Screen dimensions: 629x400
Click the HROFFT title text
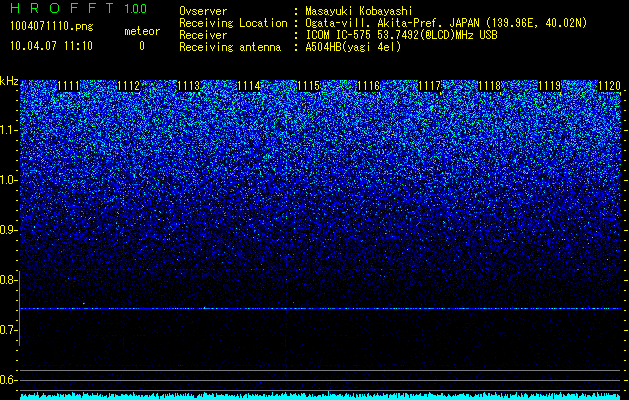pos(62,8)
